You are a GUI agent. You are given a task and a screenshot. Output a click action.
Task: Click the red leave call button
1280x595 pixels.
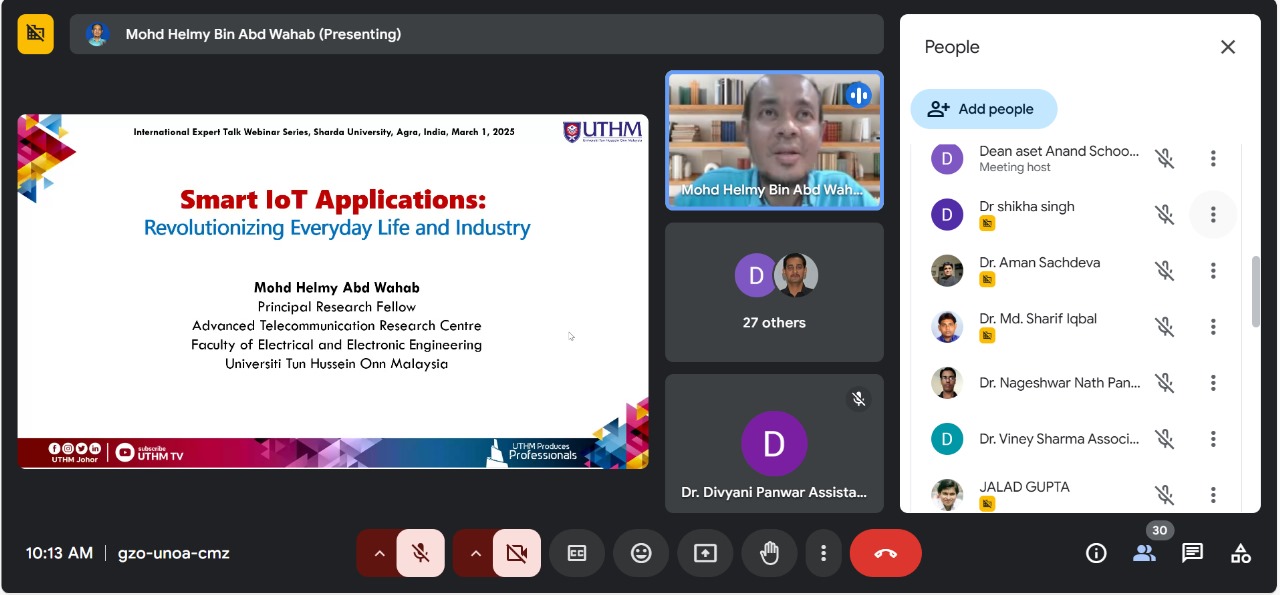point(885,553)
